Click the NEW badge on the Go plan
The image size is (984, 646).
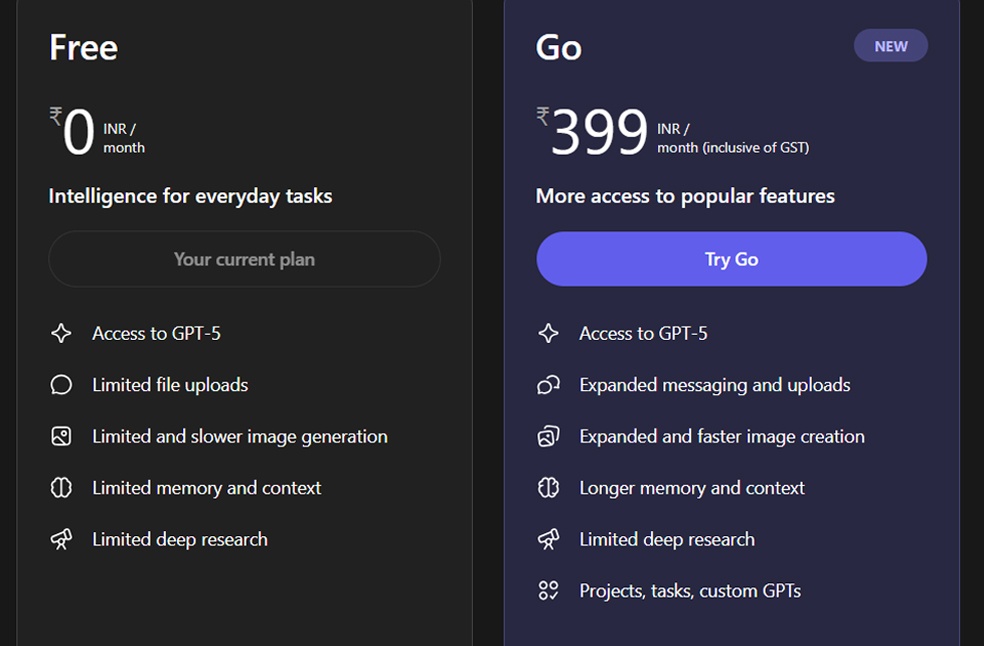(x=890, y=45)
